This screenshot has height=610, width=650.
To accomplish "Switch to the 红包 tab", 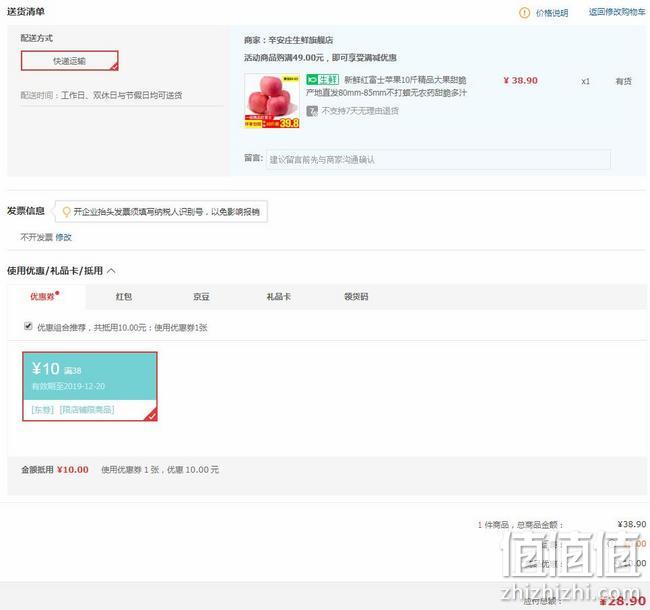I will coord(124,297).
